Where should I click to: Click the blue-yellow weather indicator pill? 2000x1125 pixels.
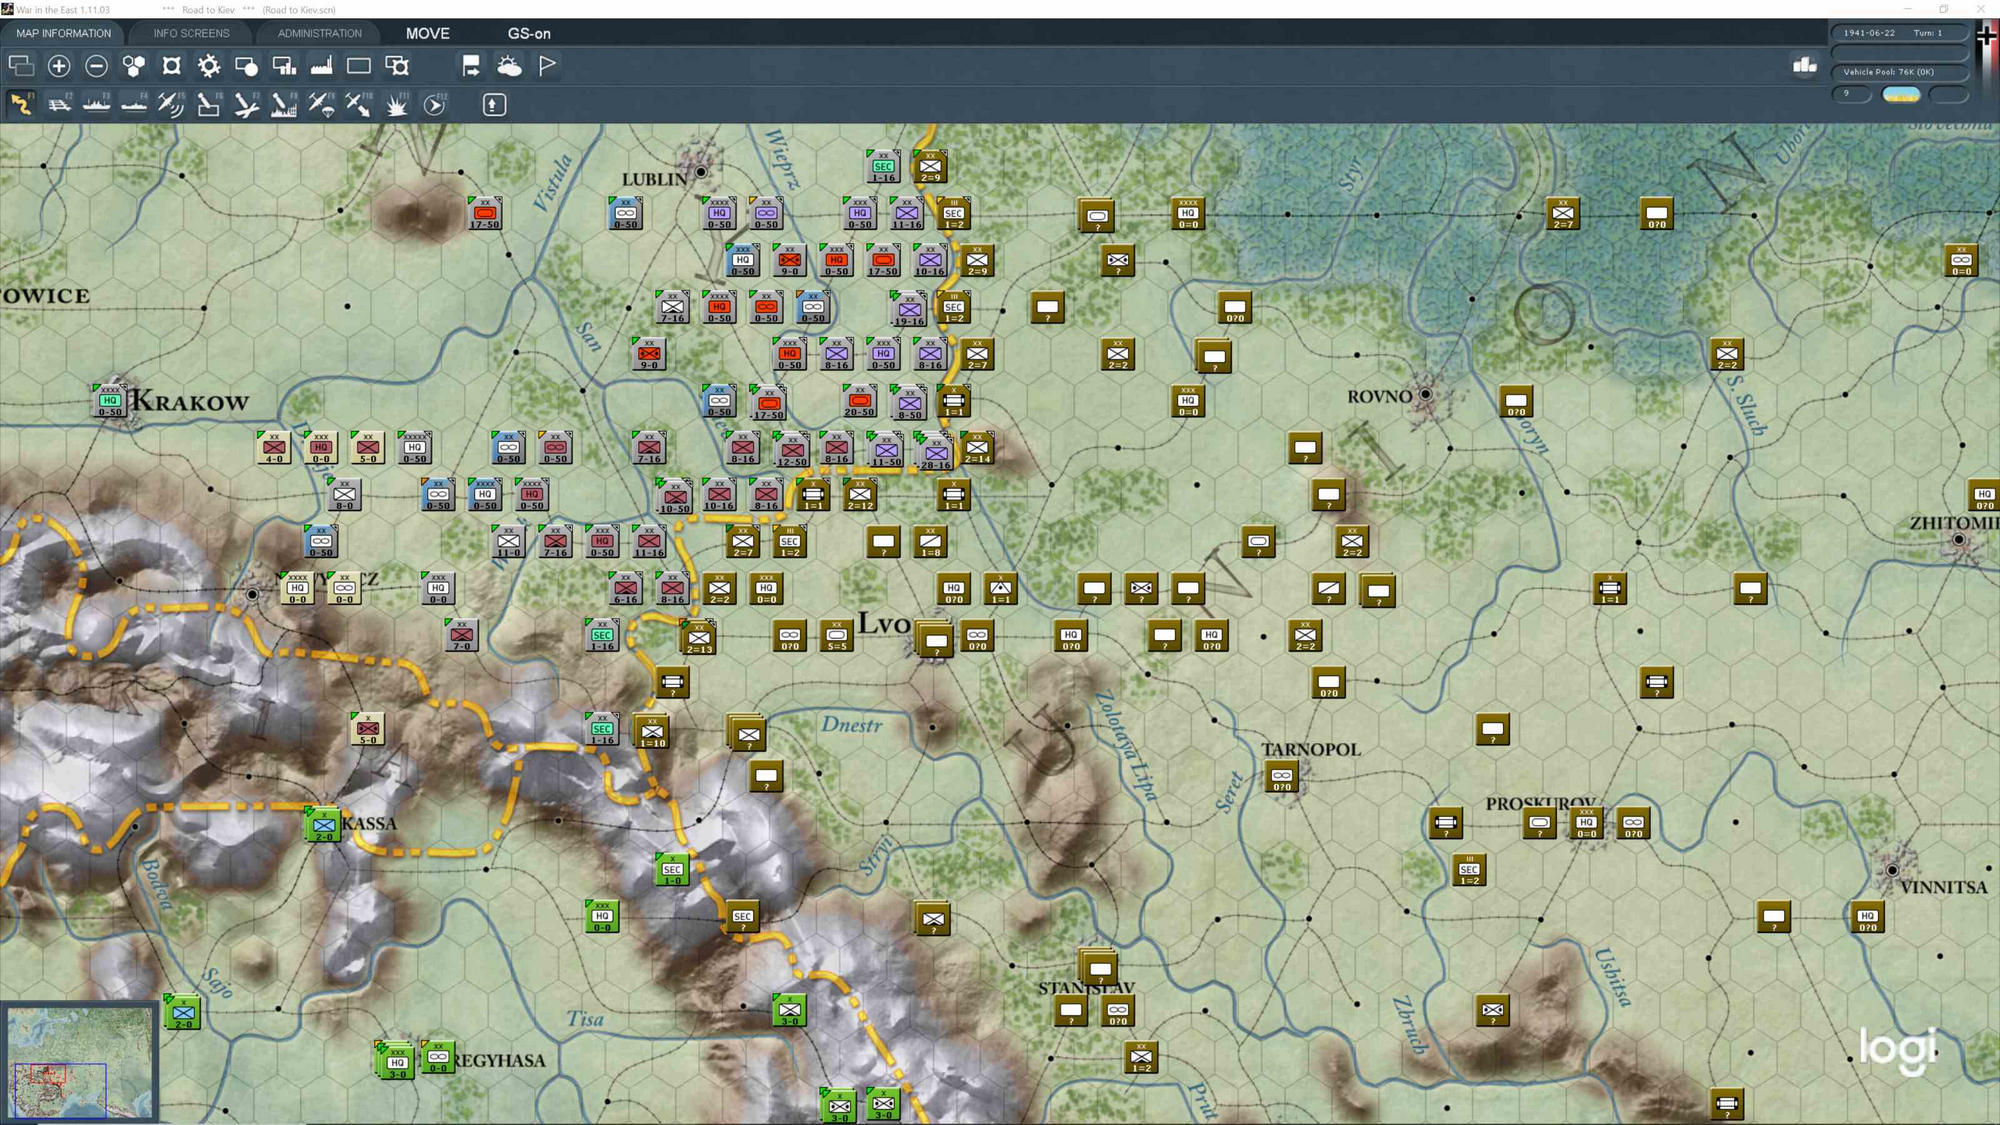[1901, 94]
